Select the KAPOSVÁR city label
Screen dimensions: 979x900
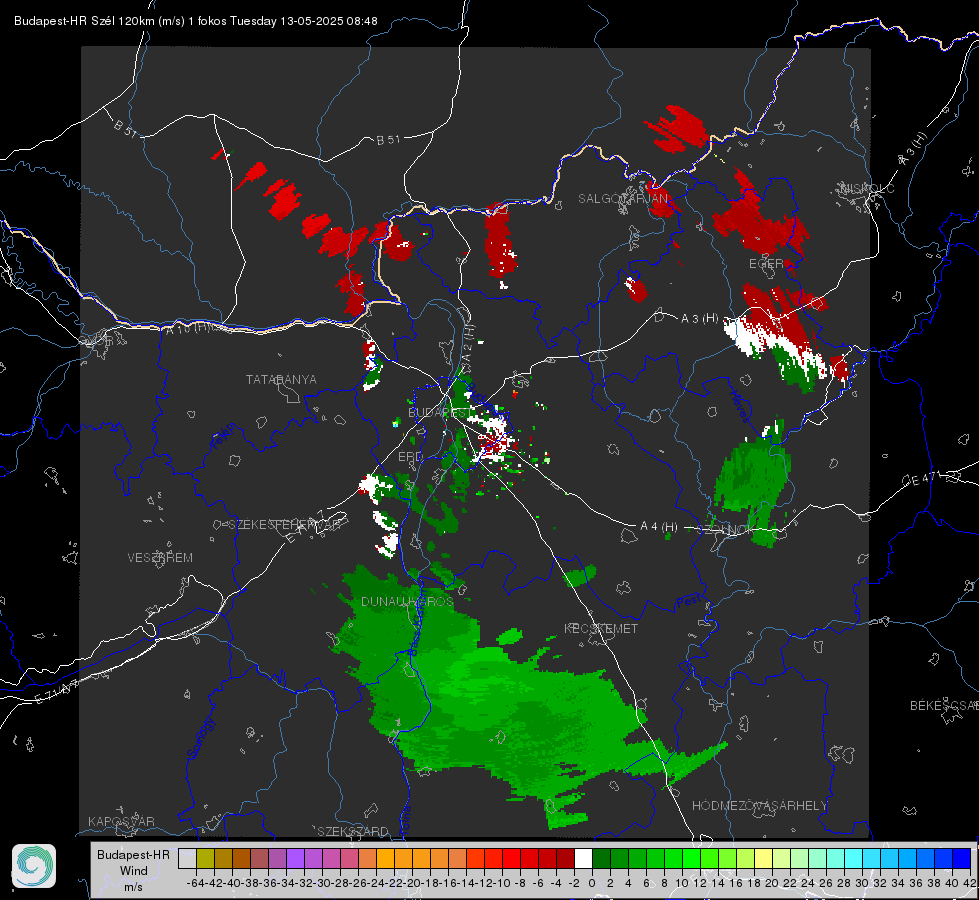click(x=121, y=821)
